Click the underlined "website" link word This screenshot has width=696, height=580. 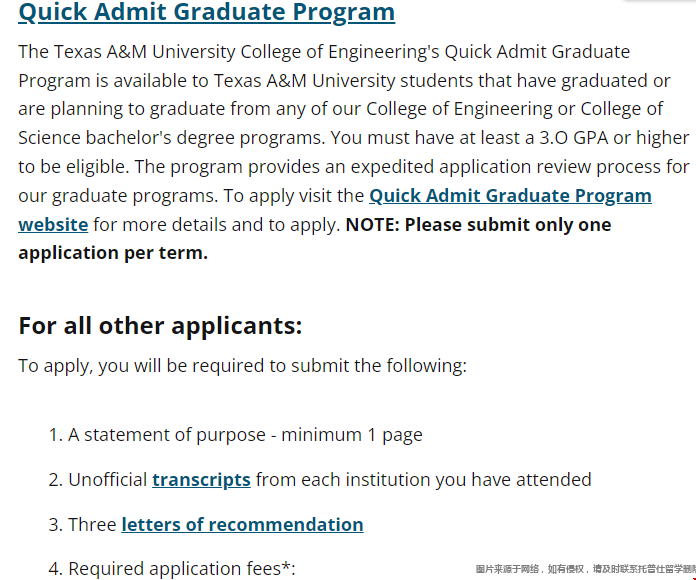[53, 225]
